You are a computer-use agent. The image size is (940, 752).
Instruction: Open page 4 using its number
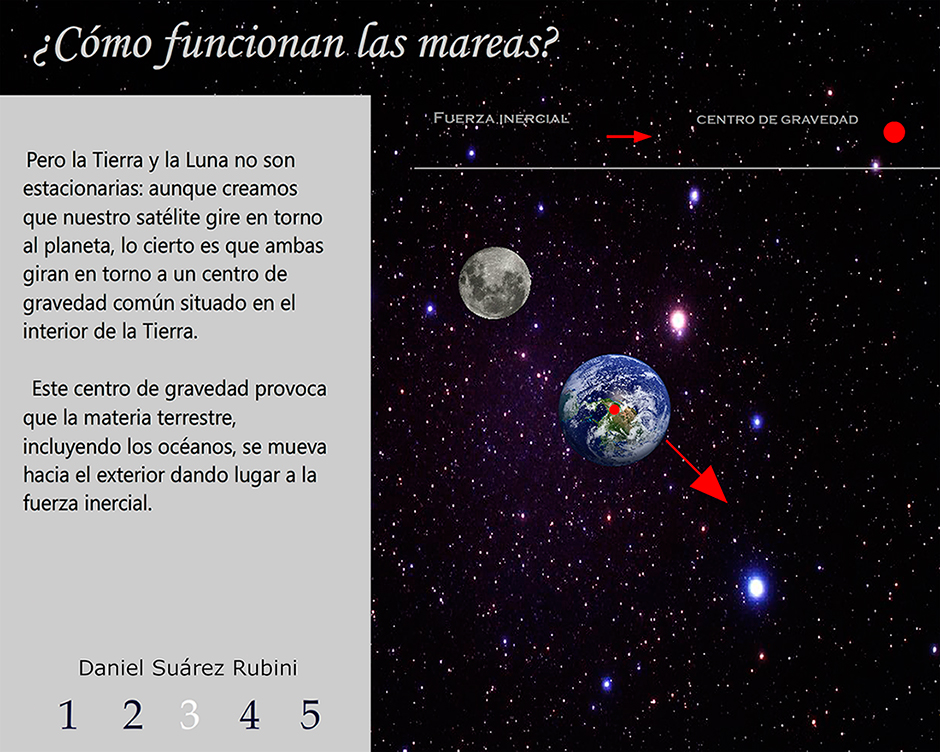tap(249, 715)
